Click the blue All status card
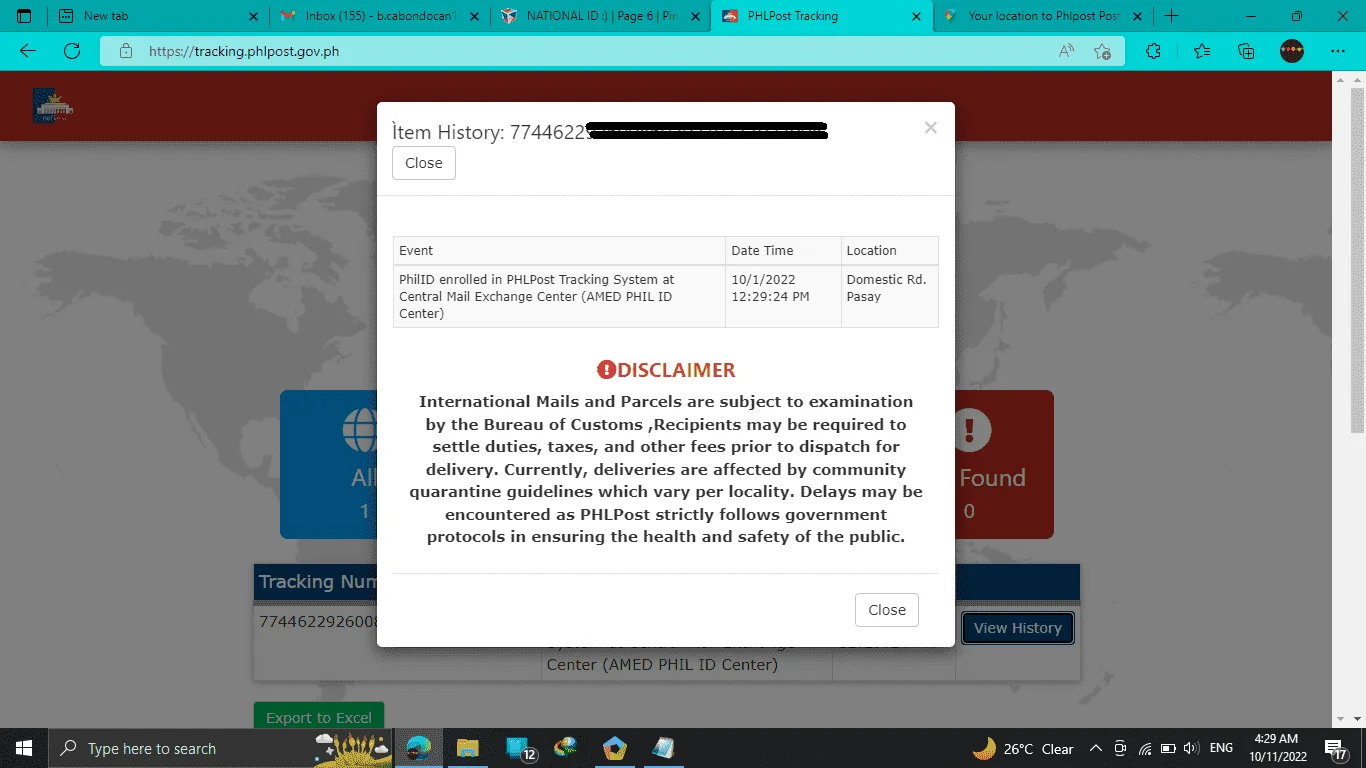The image size is (1366, 768). [328, 464]
